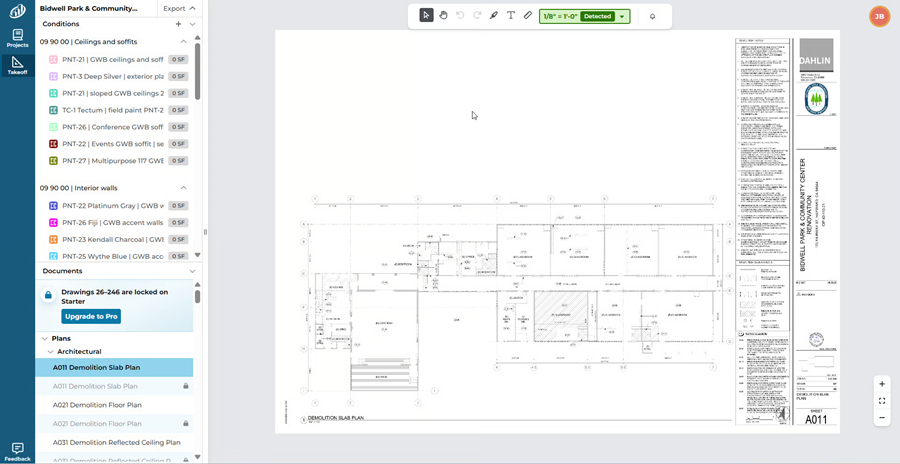
Task: Open A031 Demolition Reflected Ceiling Plan
Action: [114, 442]
